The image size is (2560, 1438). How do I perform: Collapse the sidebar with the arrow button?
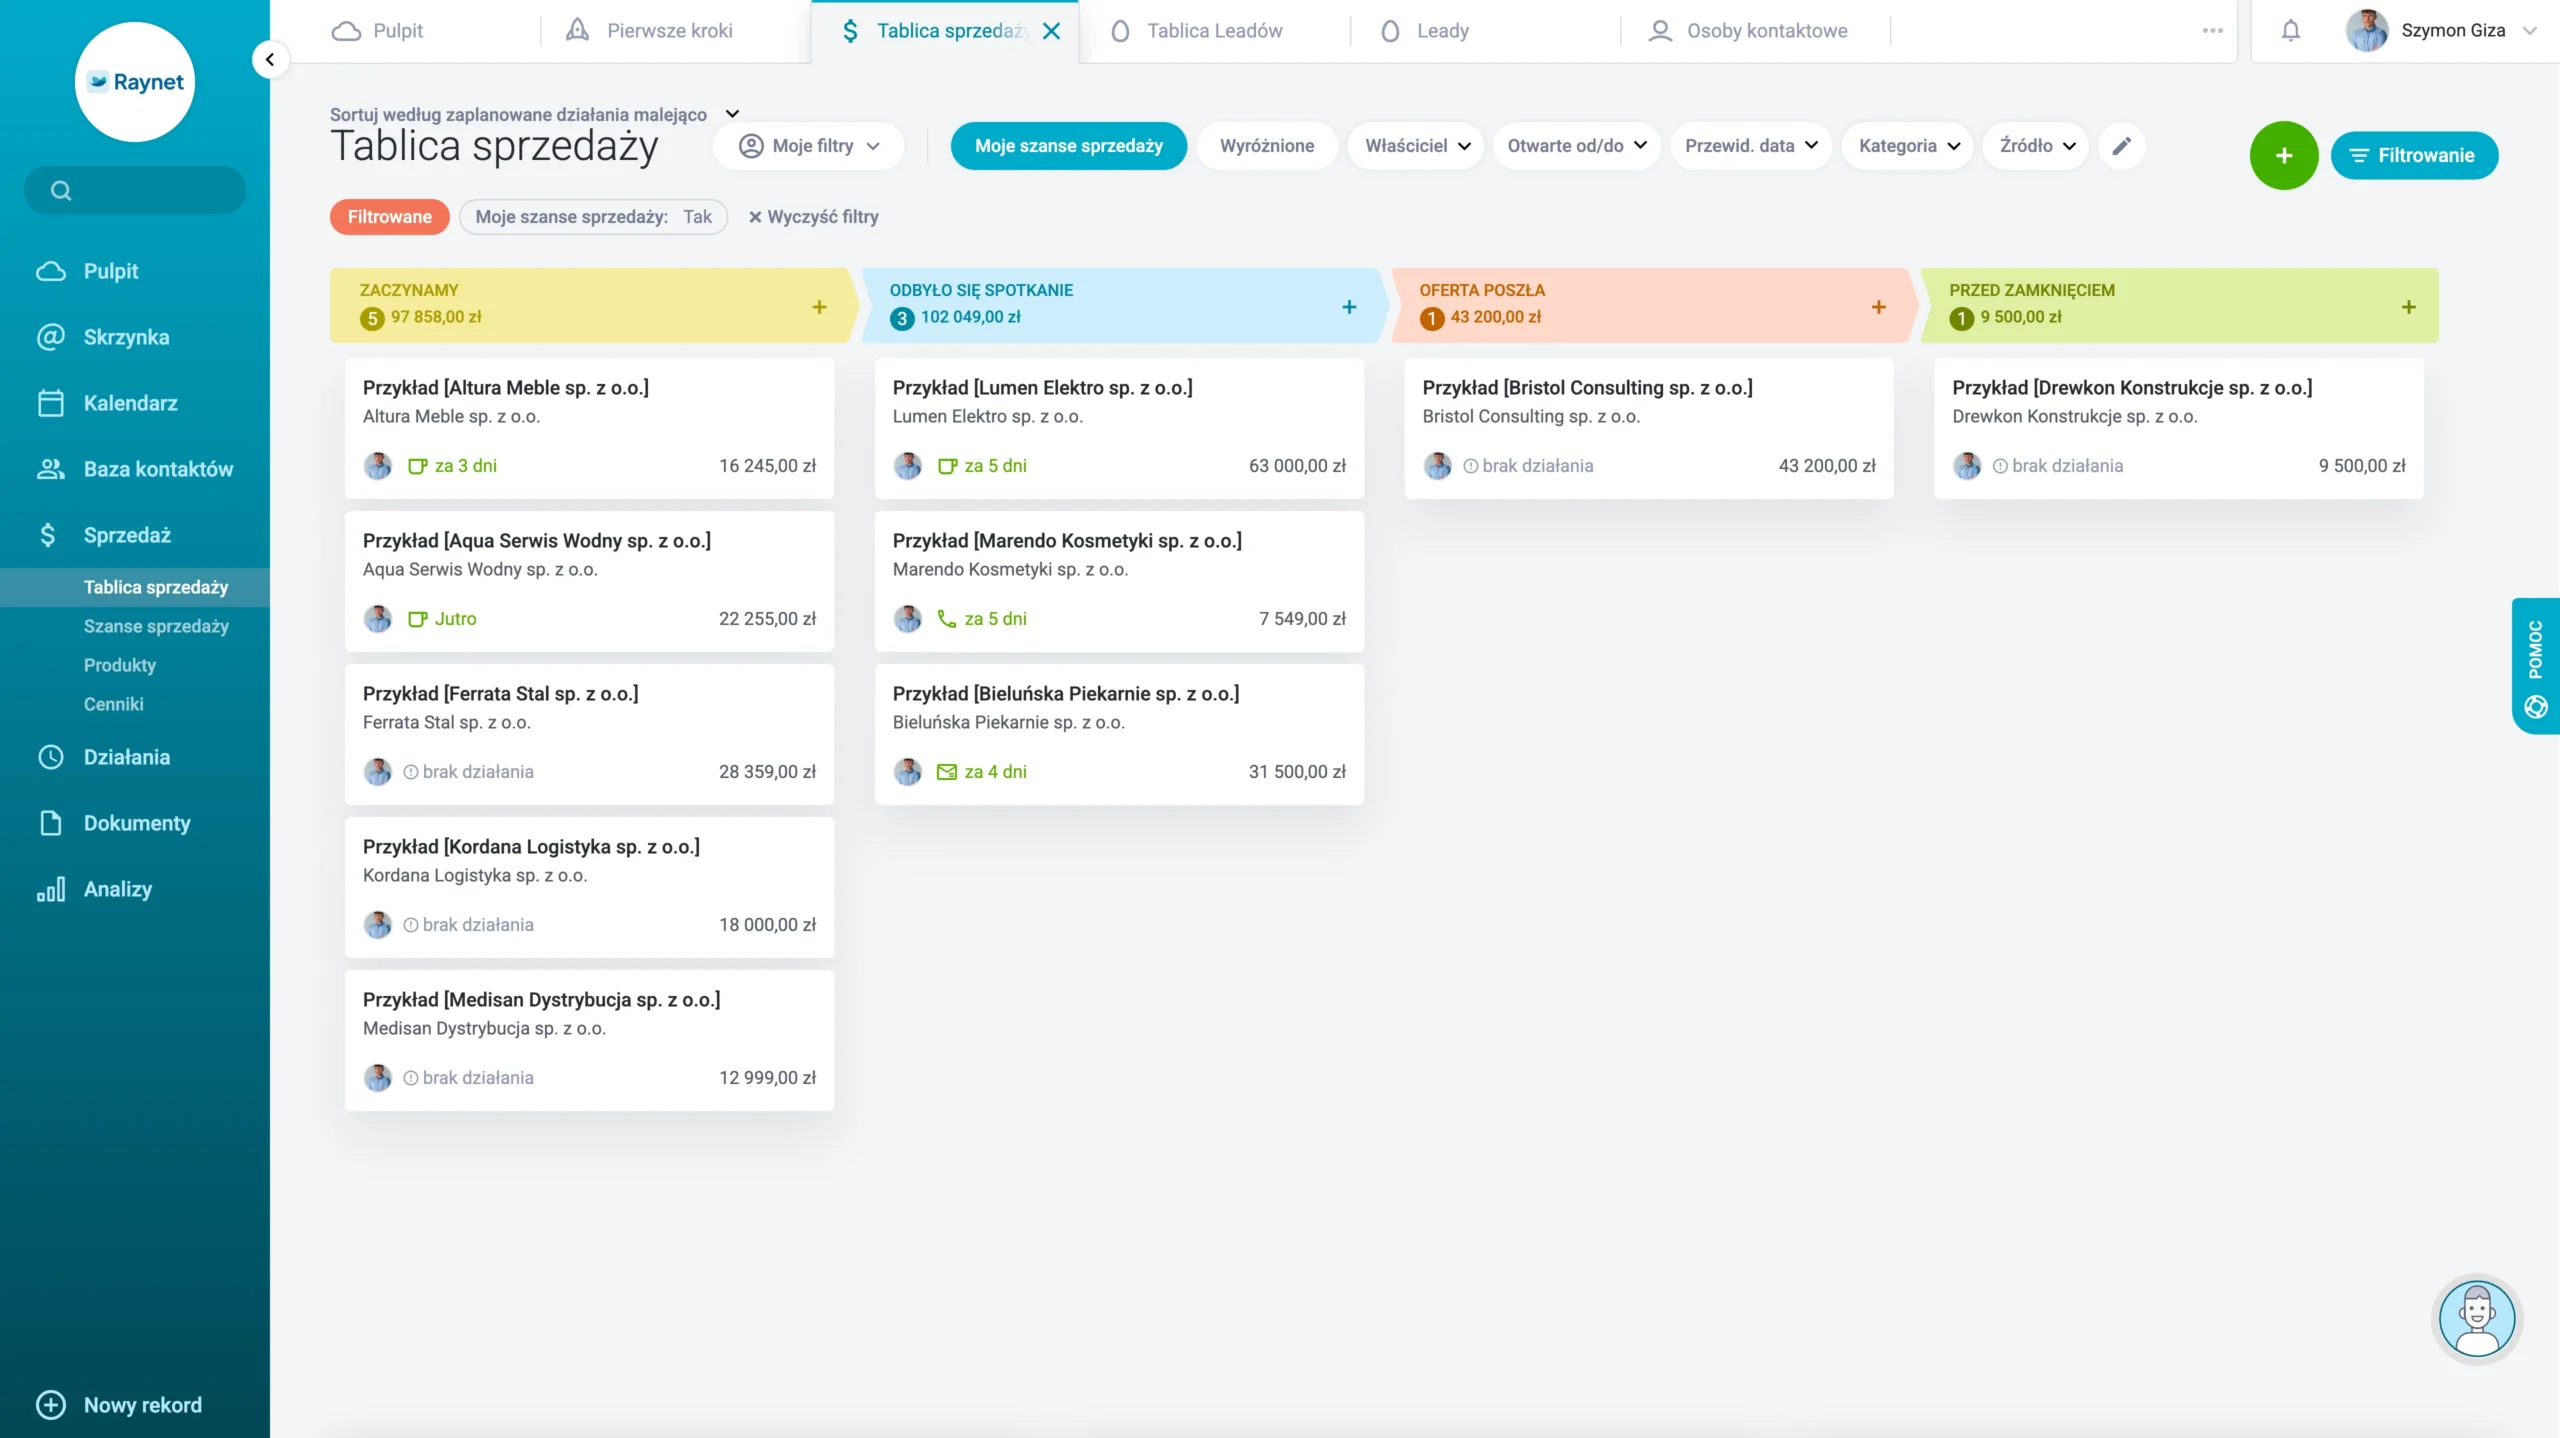[269, 59]
